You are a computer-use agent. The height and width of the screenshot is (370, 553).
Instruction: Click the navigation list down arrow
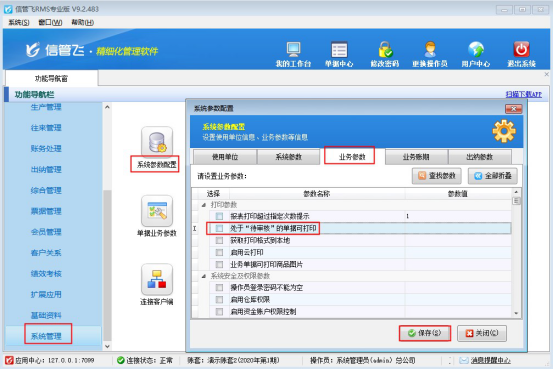(x=108, y=347)
